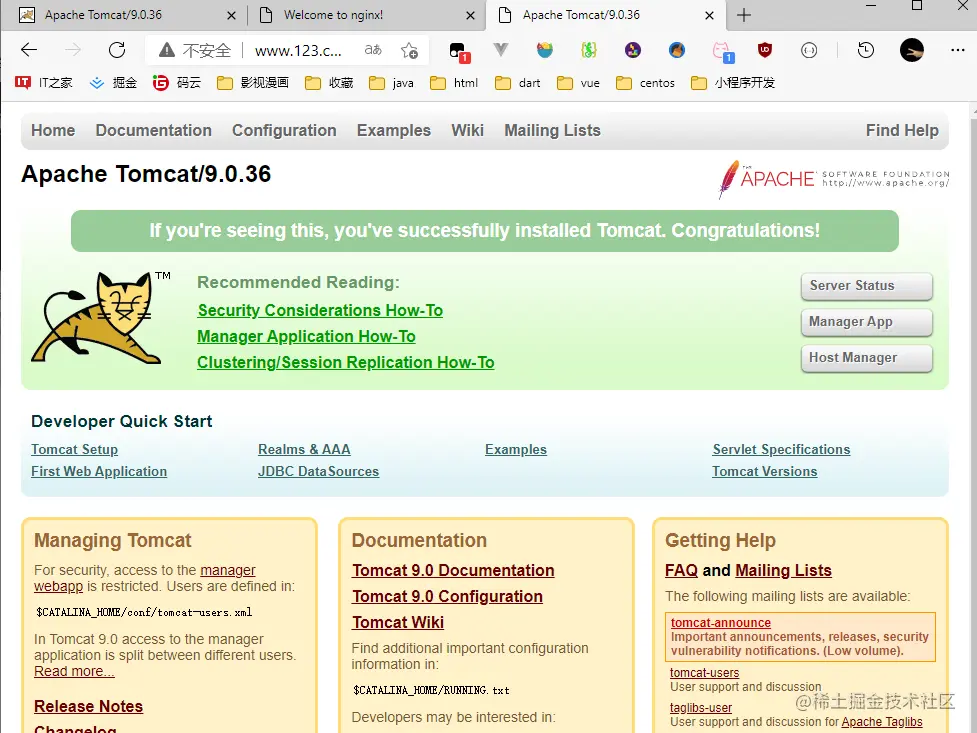Open Examples in Tomcat navigation bar

(x=394, y=130)
